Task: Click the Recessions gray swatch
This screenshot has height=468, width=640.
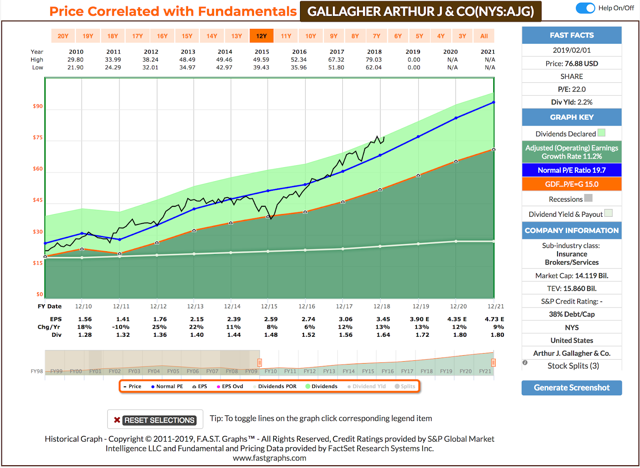Action: 588,198
